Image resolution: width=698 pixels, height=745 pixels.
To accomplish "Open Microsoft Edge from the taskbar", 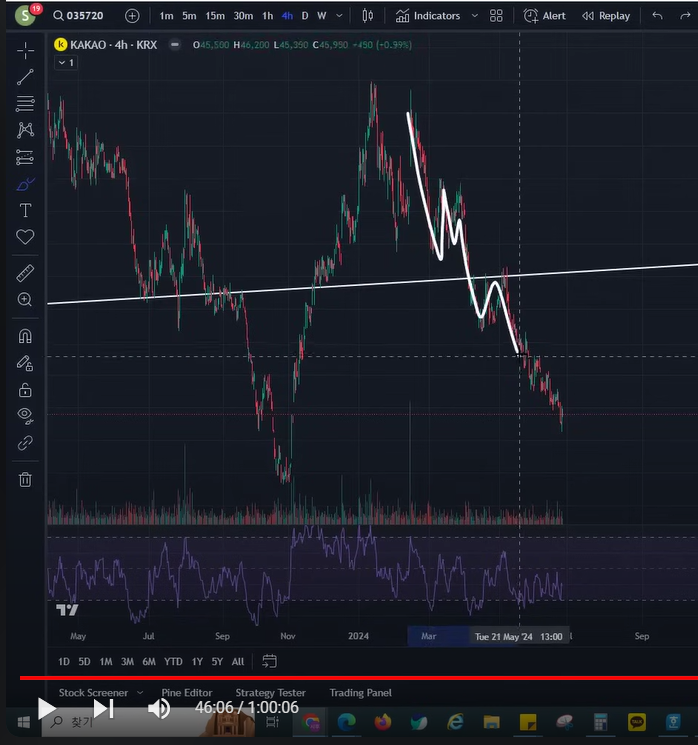I will [346, 723].
